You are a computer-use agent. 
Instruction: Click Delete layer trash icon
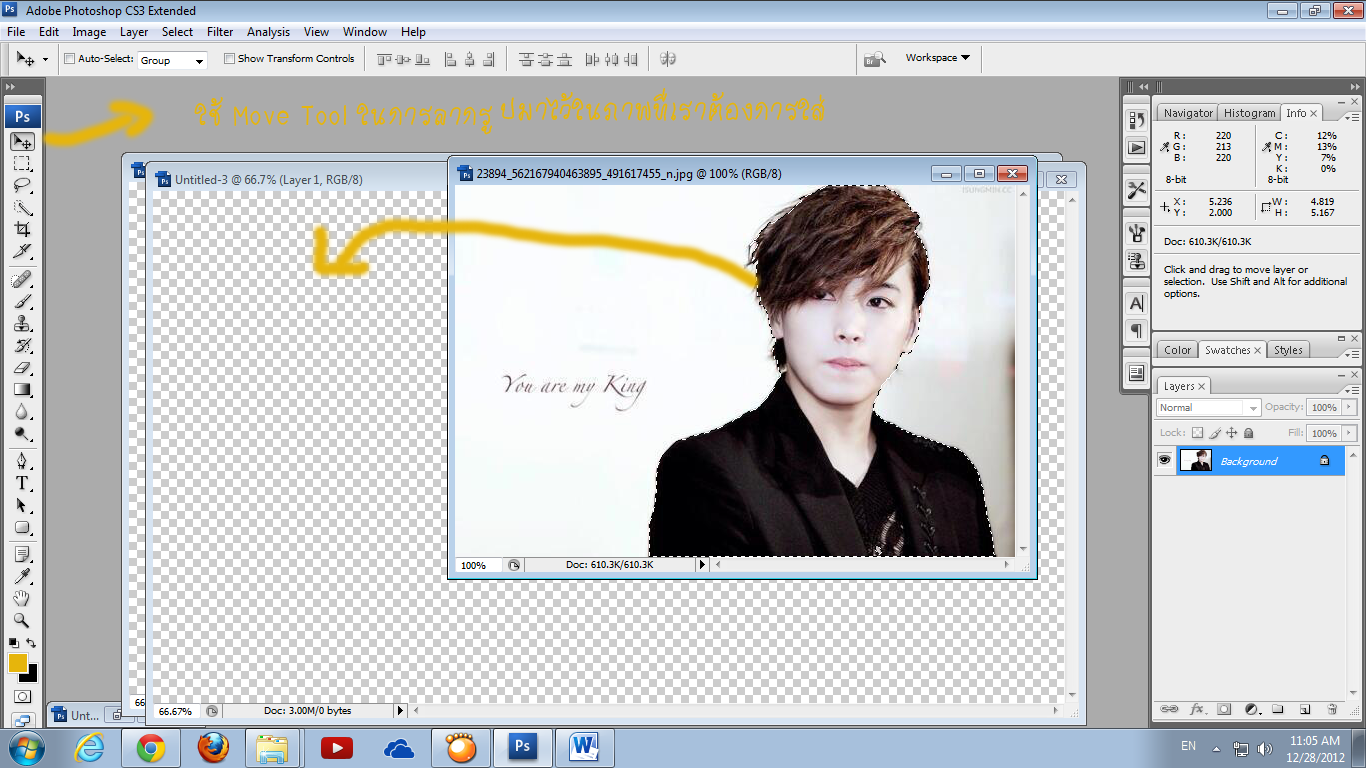(1331, 709)
